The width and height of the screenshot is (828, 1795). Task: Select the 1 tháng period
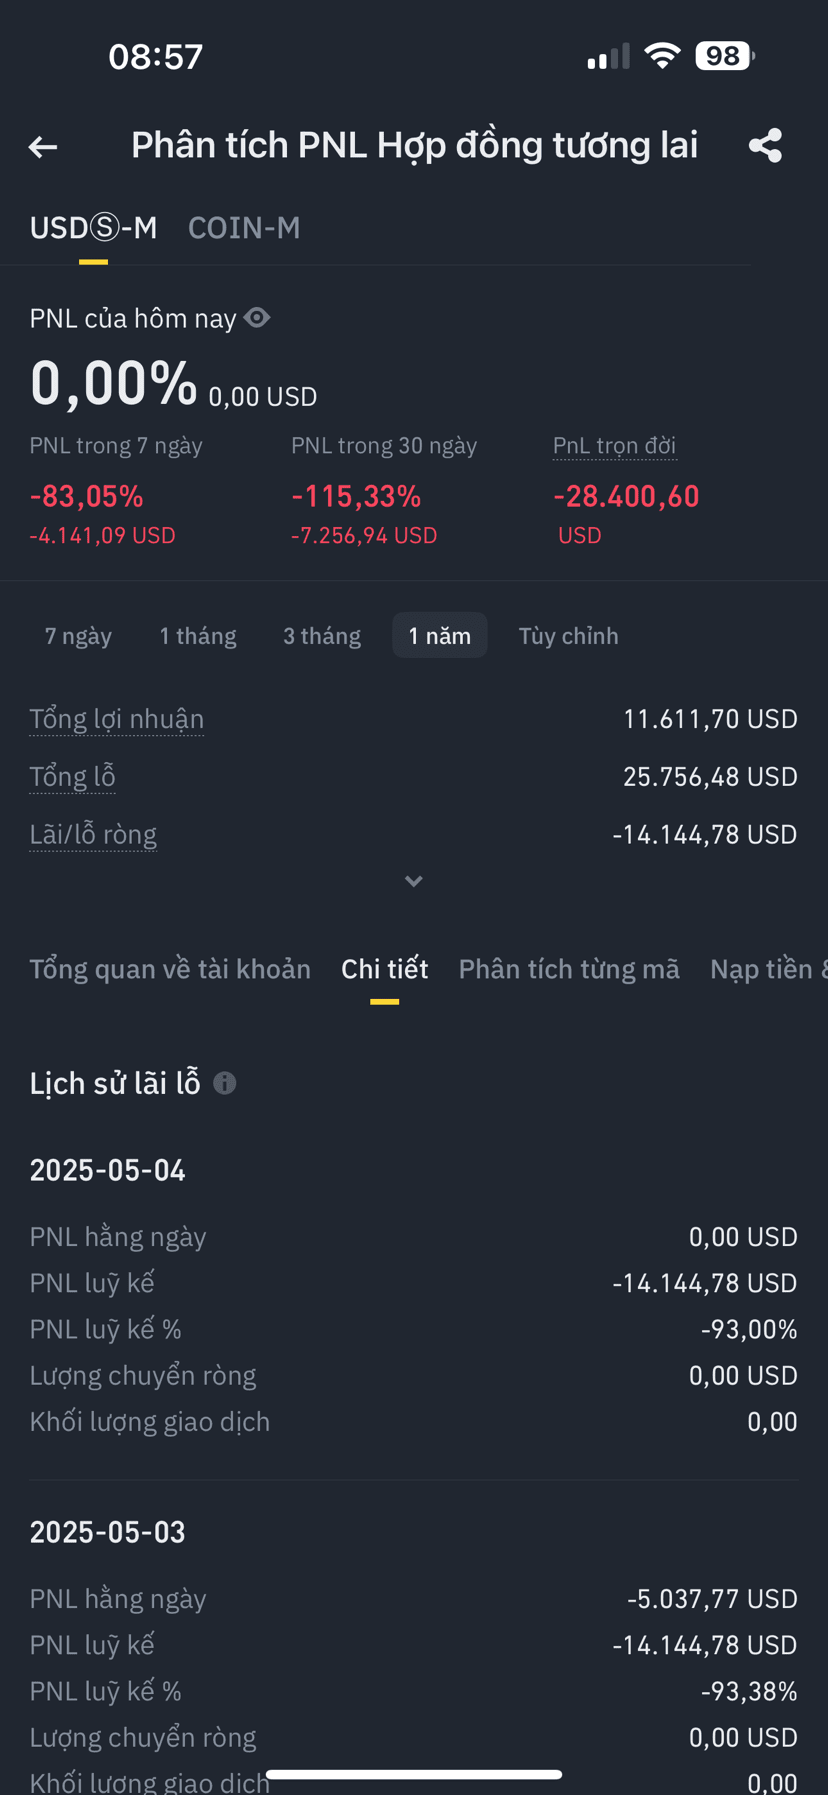click(198, 636)
